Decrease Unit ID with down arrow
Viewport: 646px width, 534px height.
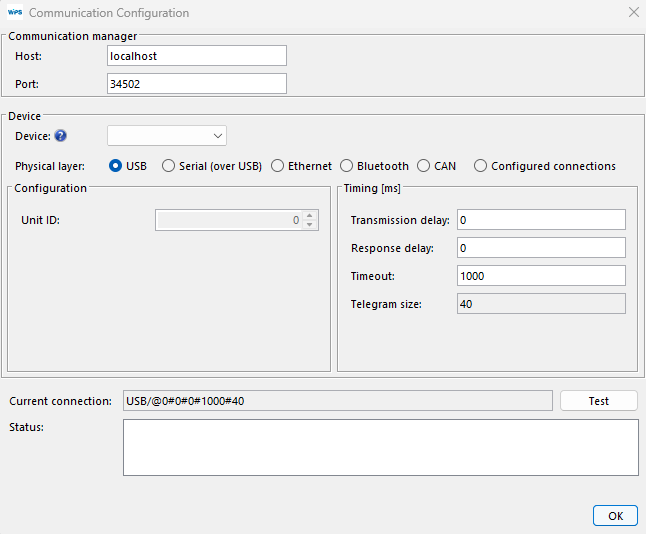click(x=310, y=225)
